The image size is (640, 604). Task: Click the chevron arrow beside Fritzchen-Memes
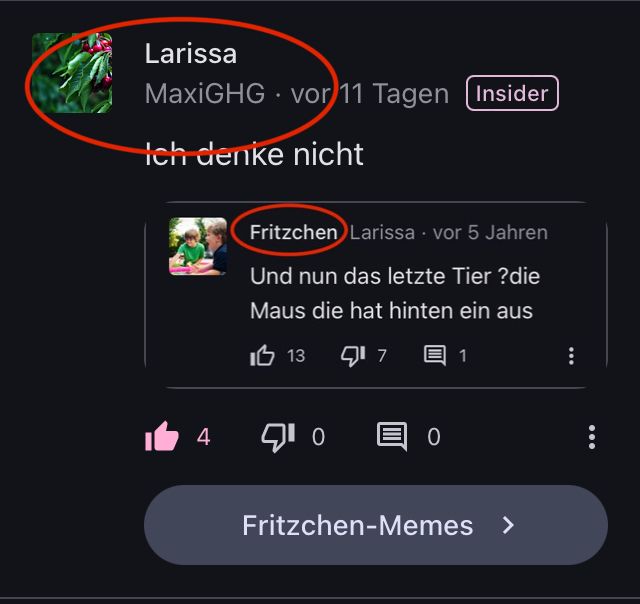(x=508, y=525)
